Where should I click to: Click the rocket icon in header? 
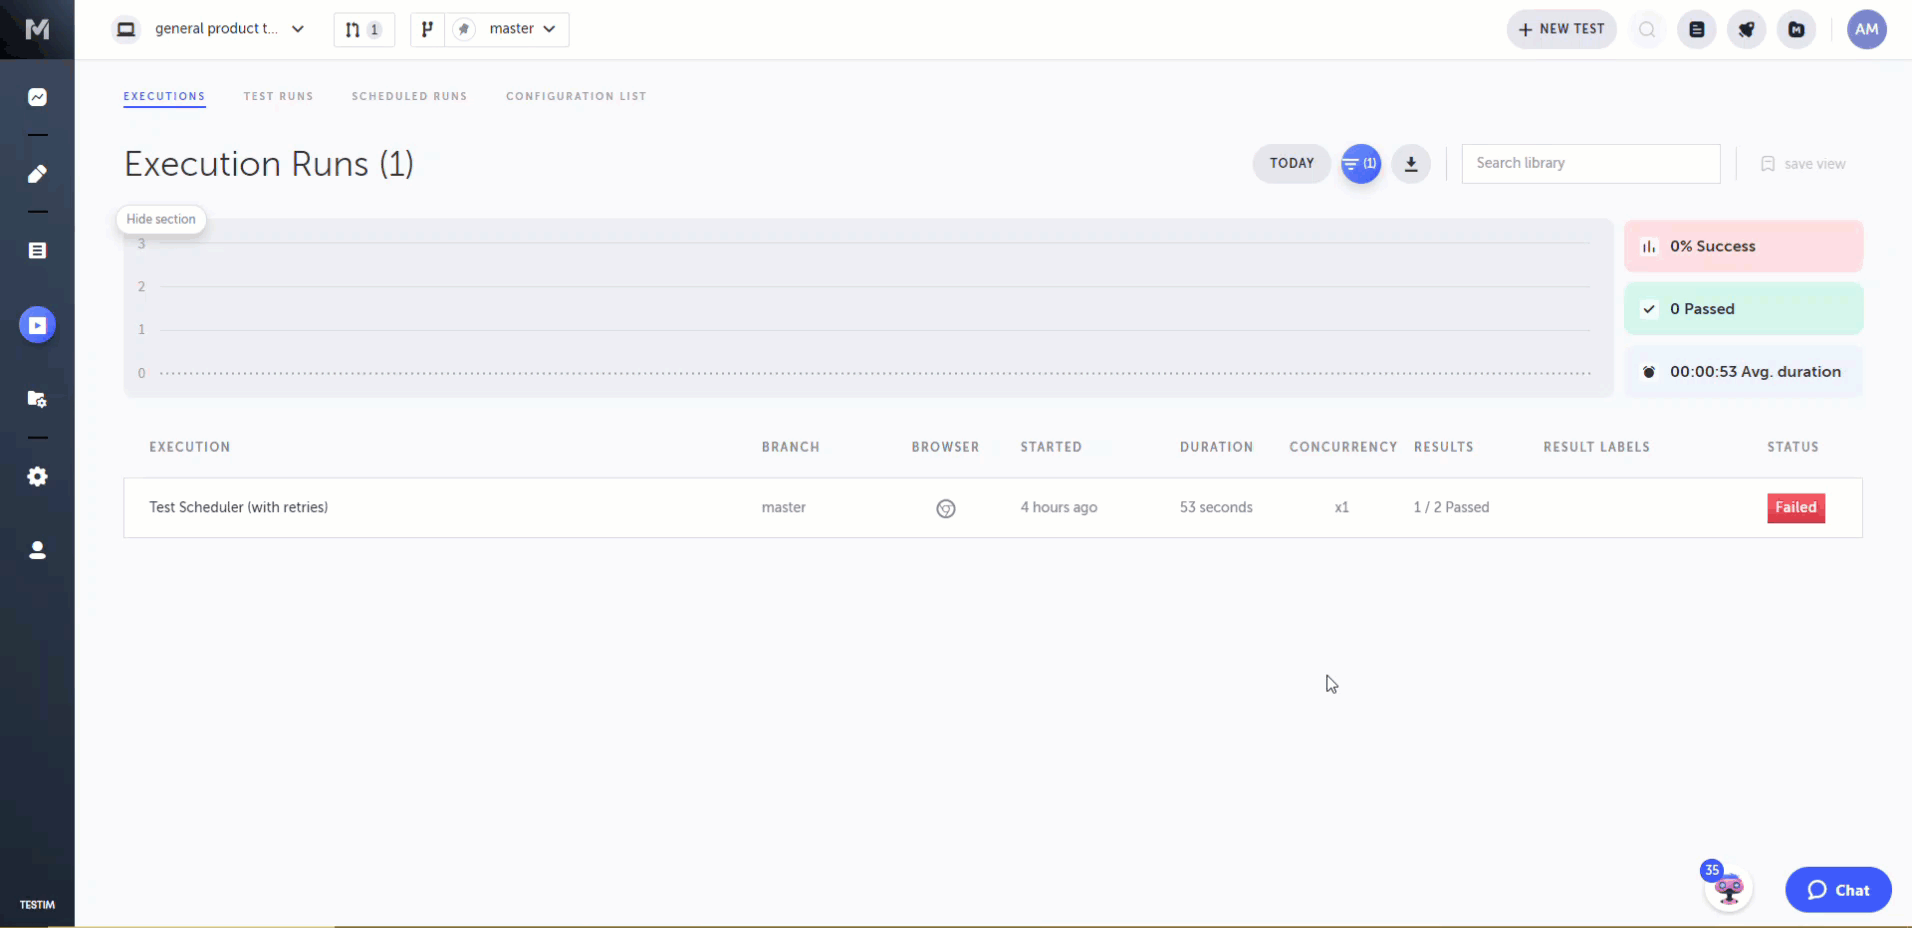[1746, 30]
